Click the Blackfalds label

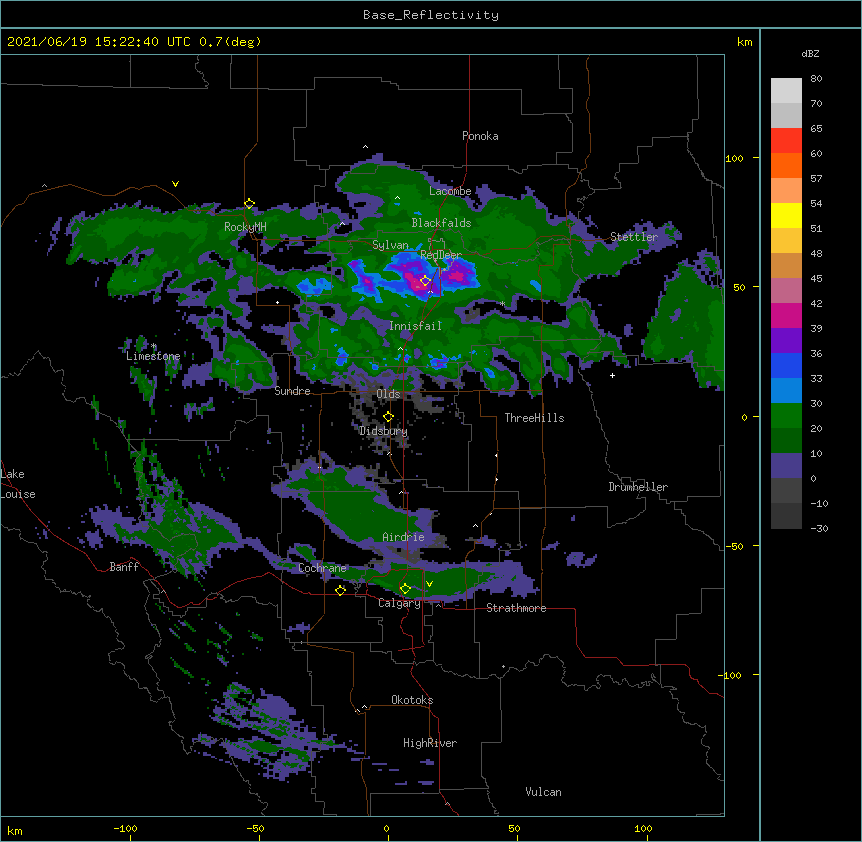coord(441,223)
